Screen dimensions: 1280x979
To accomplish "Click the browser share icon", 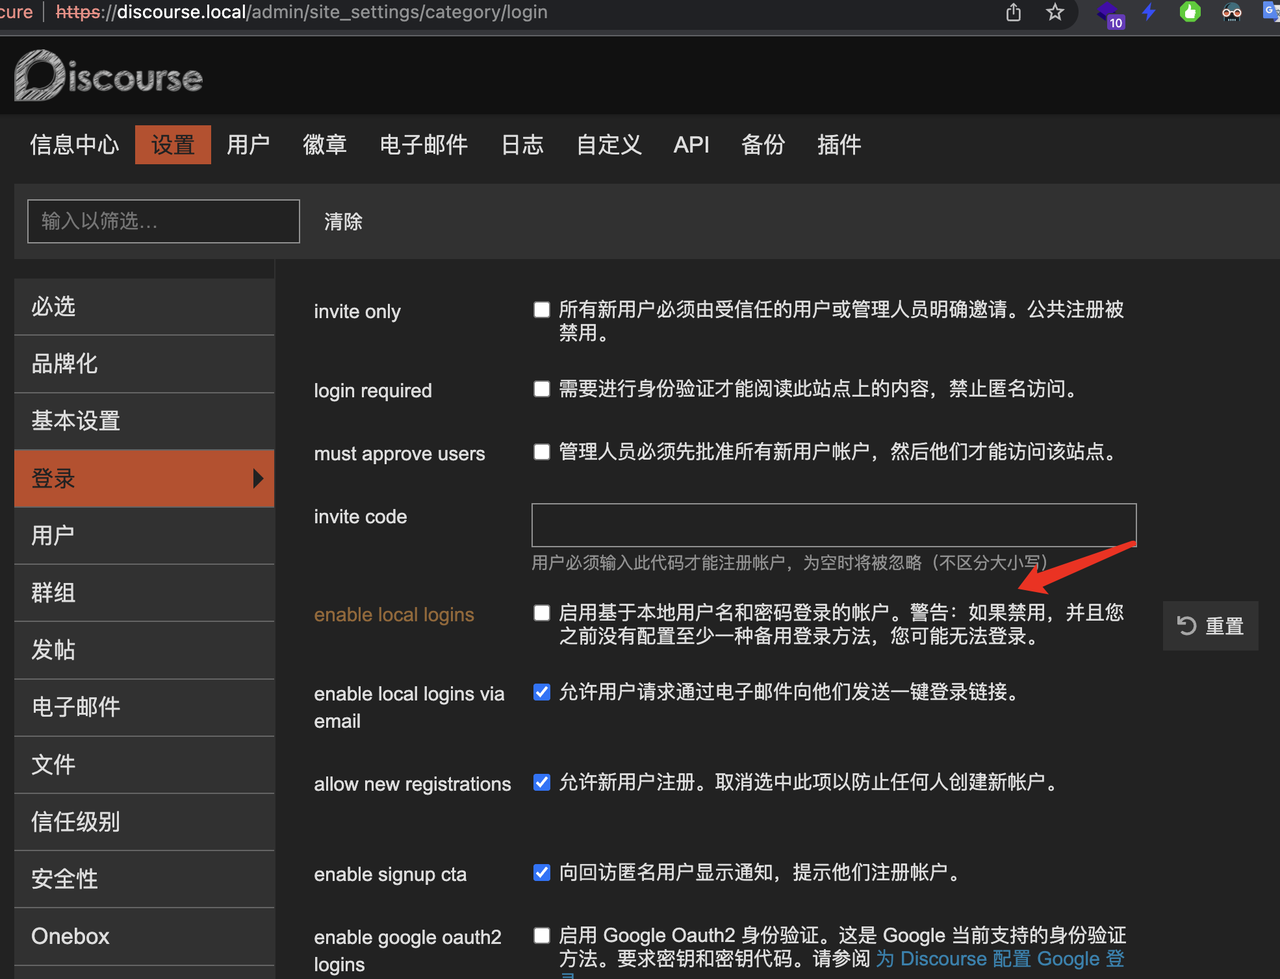I will (1014, 13).
